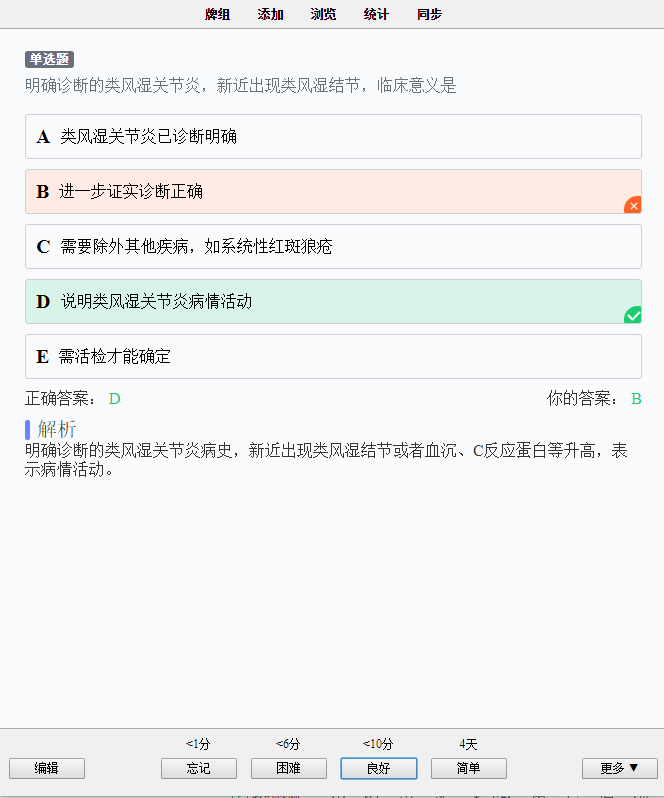Select option B 进一步证实诊断正确
The image size is (664, 798).
click(x=333, y=191)
